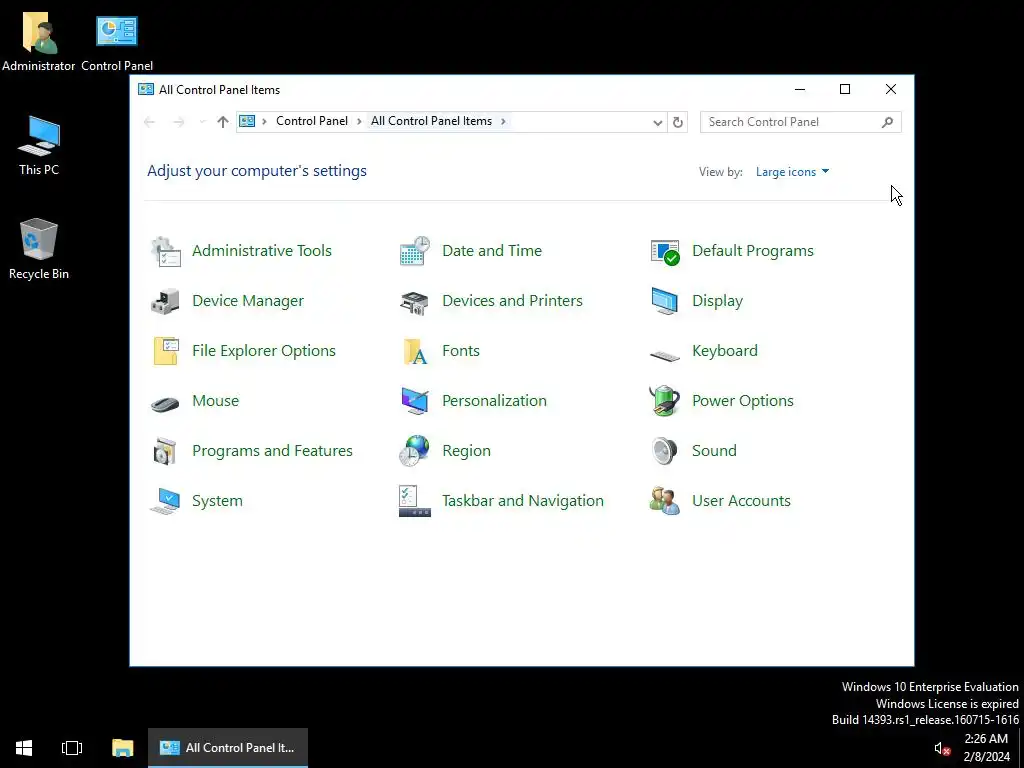Image resolution: width=1024 pixels, height=768 pixels.
Task: Click the Default Programs link text
Action: 753,251
